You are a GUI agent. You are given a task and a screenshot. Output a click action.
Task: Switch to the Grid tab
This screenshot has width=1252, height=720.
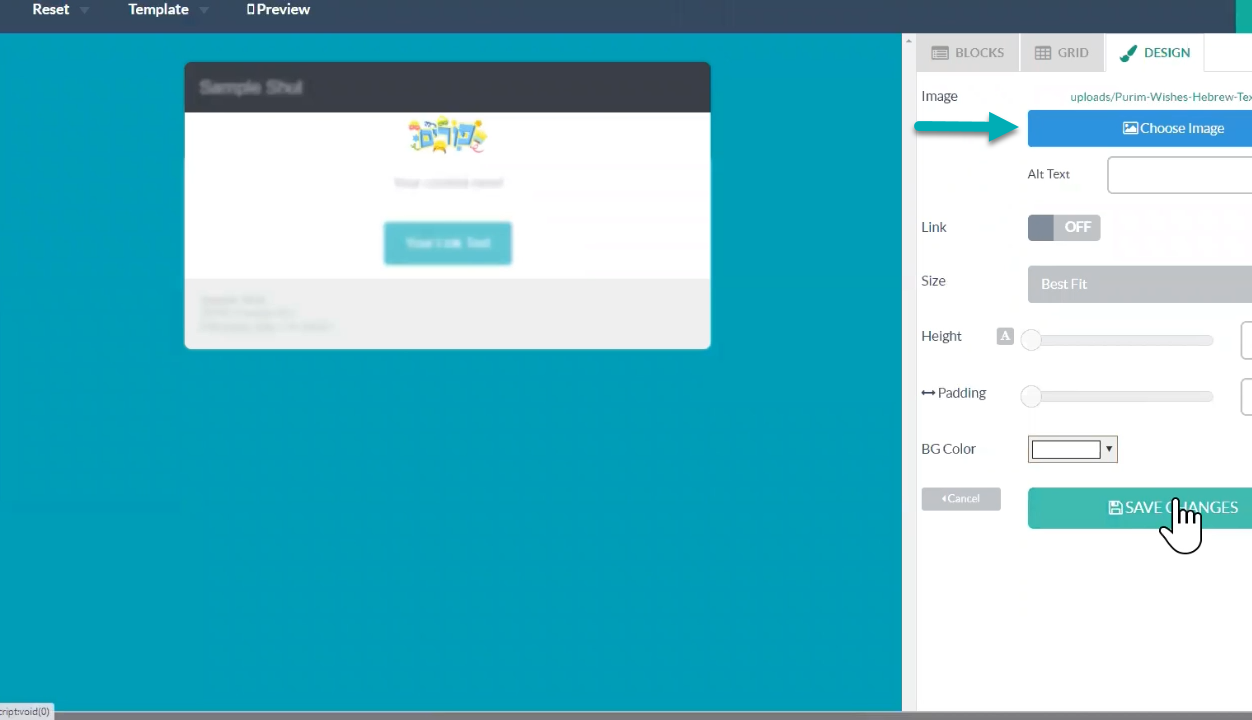pyautogui.click(x=1061, y=53)
